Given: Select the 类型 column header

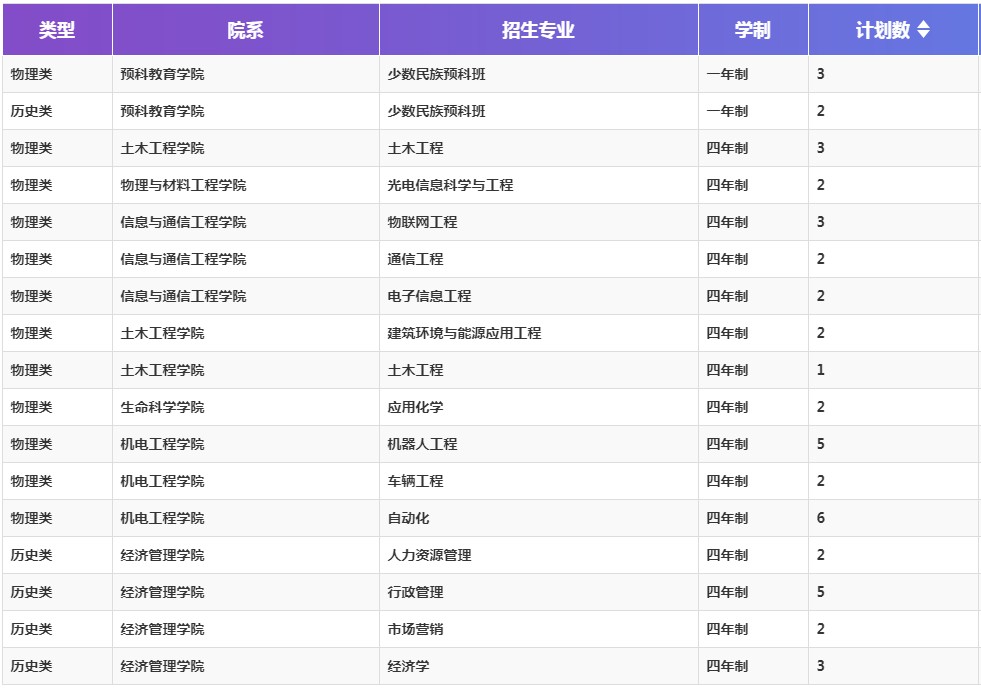Looking at the screenshot, I should coord(57,30).
